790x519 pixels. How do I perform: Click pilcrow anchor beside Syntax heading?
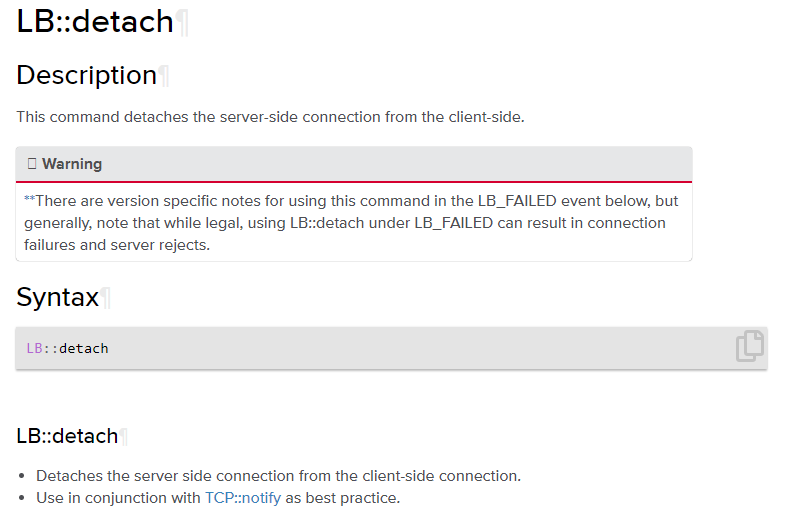click(x=106, y=298)
